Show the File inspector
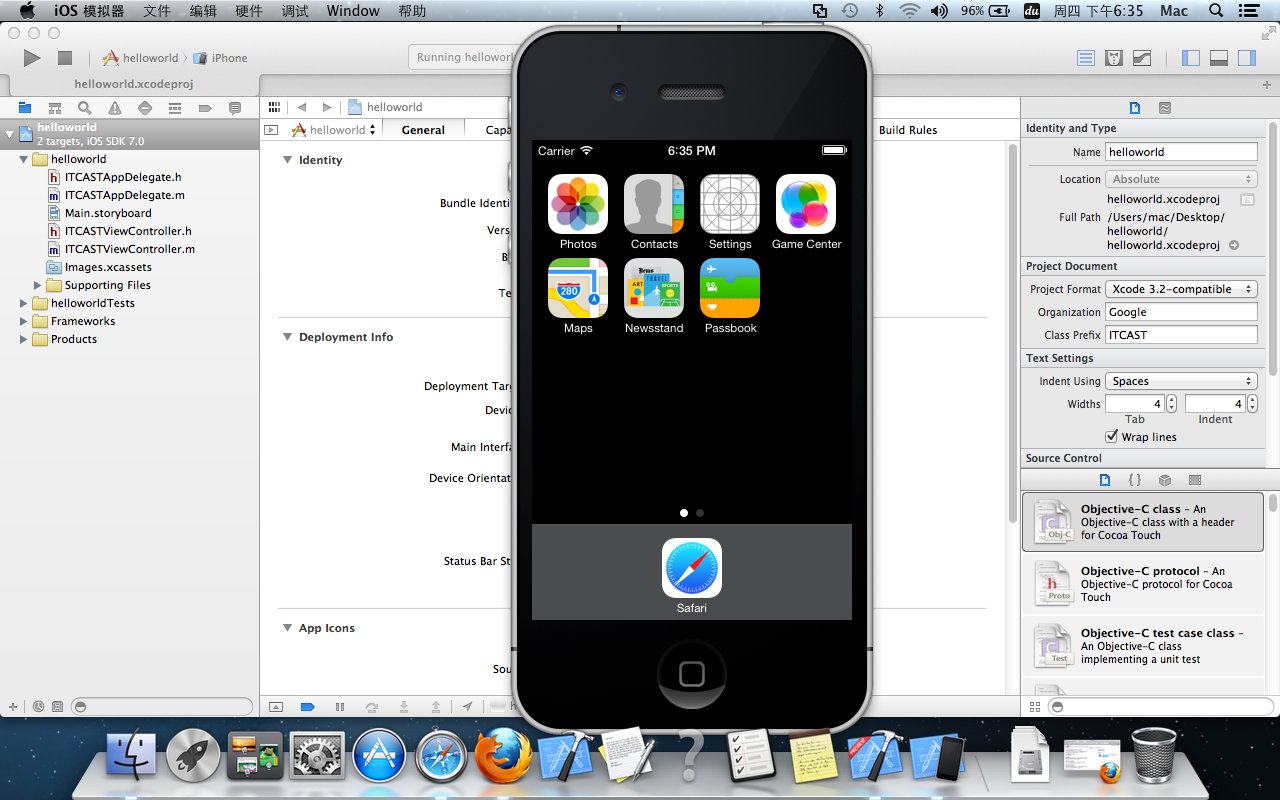Viewport: 1280px width, 800px height. pyautogui.click(x=1135, y=108)
